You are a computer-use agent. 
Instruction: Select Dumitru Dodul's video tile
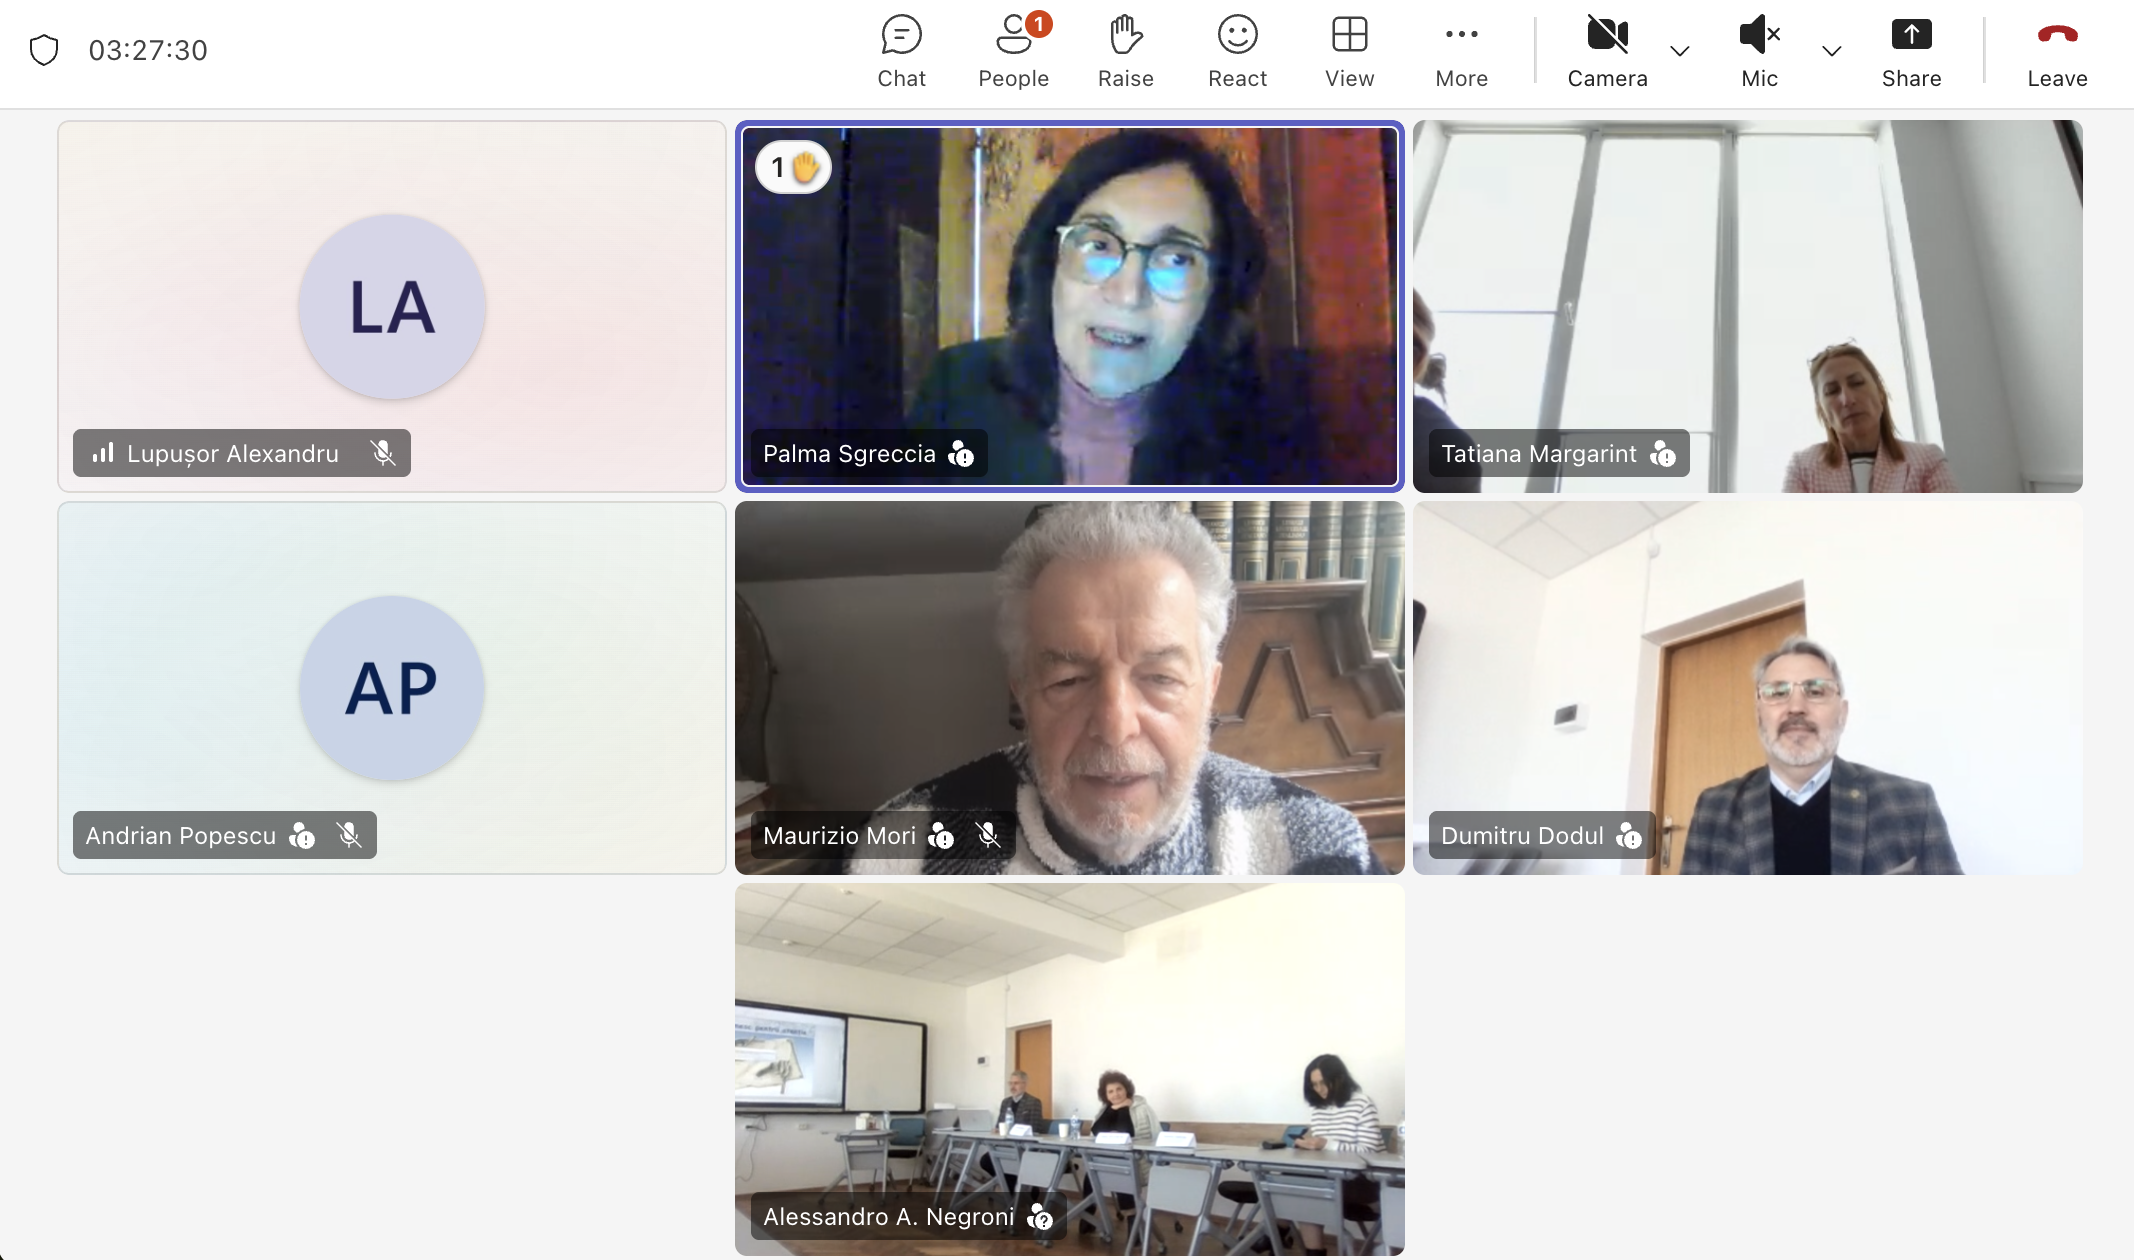[x=1747, y=688]
